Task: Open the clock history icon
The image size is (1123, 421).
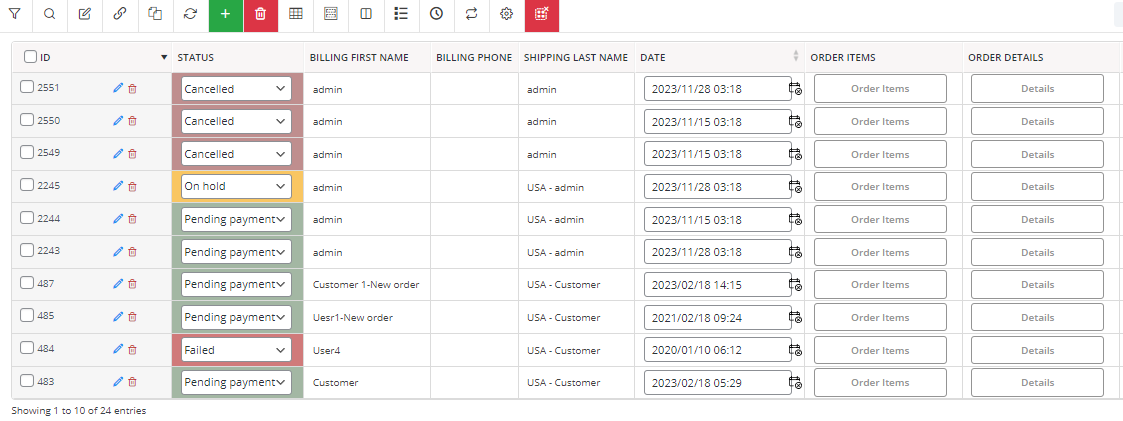Action: tap(436, 14)
